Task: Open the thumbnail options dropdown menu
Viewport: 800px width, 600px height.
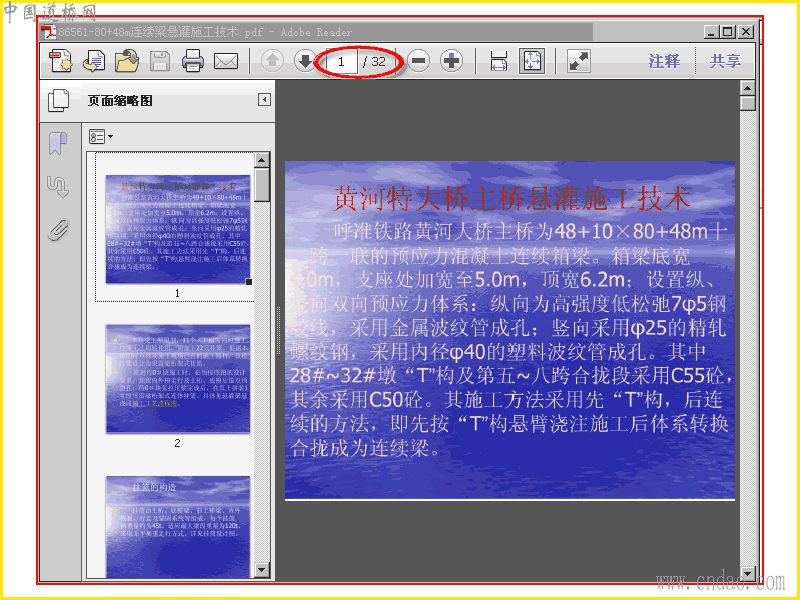Action: pos(101,137)
